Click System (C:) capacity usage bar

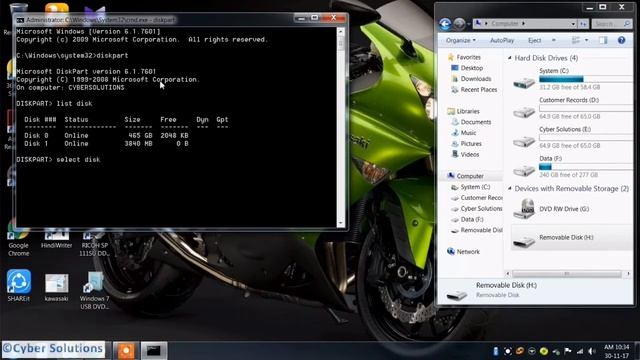[585, 79]
